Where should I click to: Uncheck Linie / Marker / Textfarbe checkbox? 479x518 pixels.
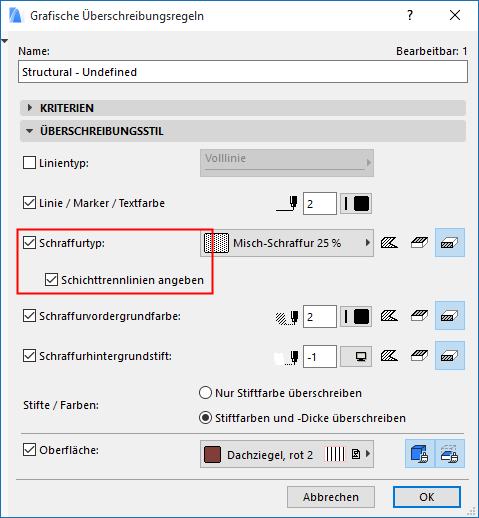[x=29, y=203]
